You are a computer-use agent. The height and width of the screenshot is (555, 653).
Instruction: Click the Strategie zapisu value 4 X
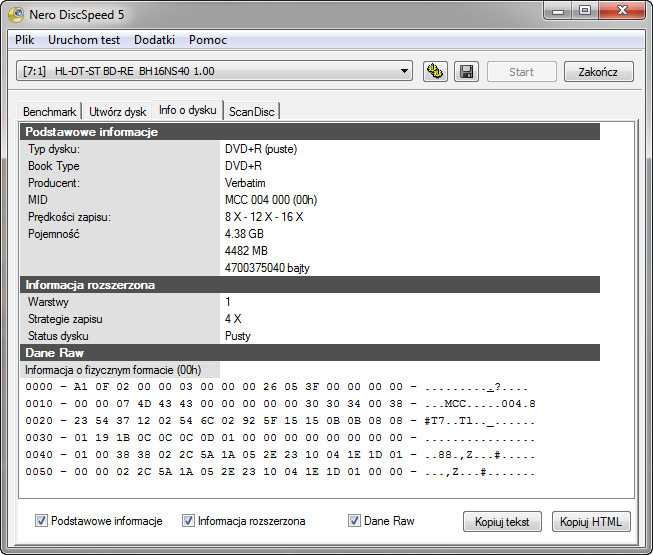[233, 319]
